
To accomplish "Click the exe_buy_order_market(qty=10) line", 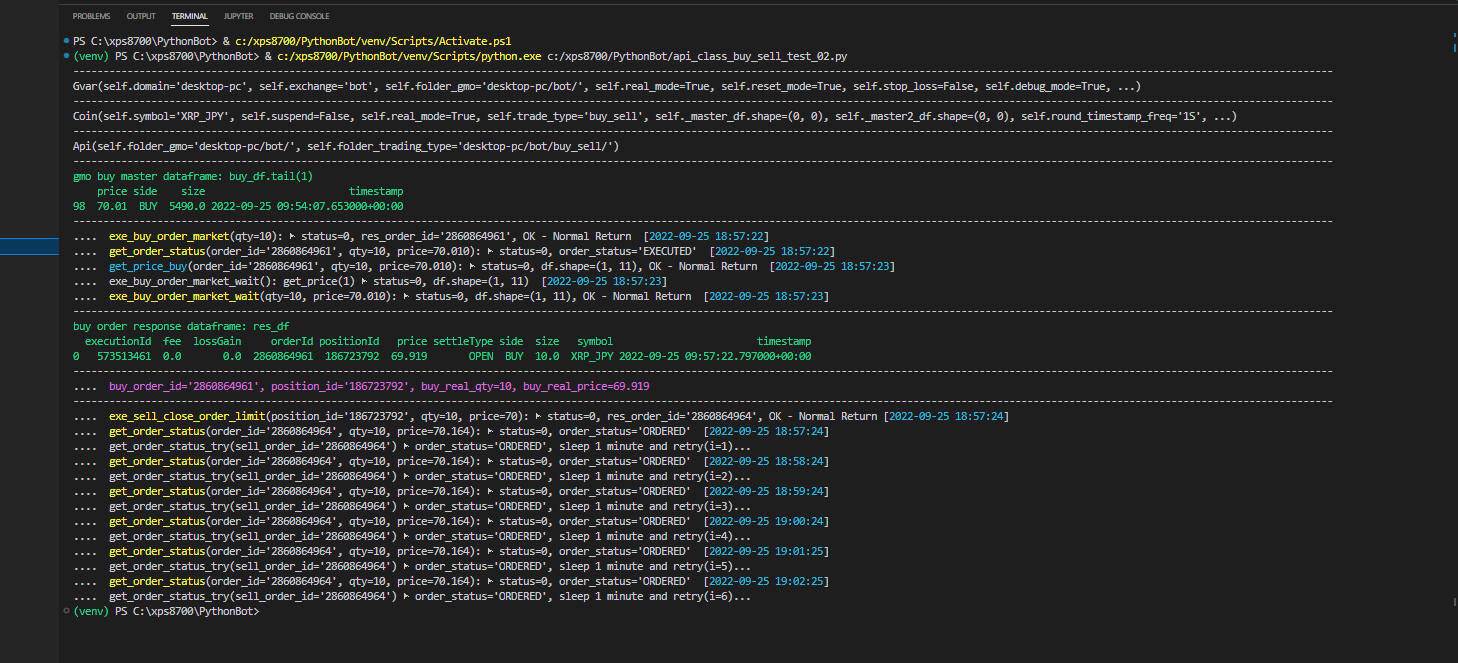I will [x=421, y=236].
